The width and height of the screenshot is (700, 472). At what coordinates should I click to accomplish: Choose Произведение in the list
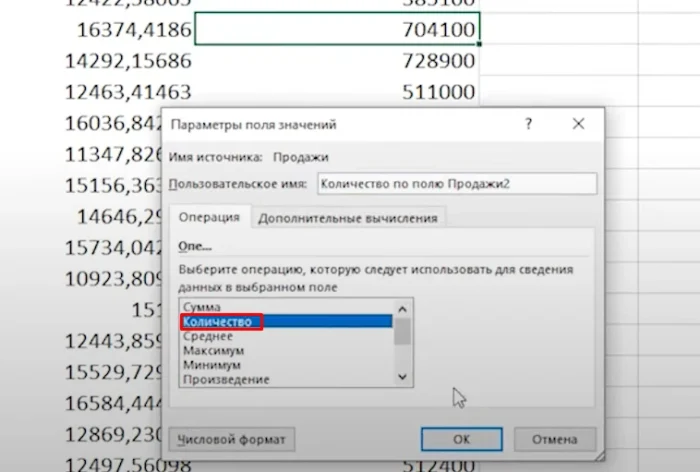(x=225, y=380)
